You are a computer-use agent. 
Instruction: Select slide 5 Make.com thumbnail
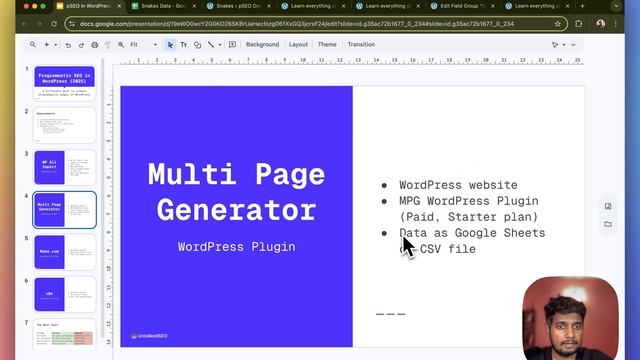pos(64,252)
